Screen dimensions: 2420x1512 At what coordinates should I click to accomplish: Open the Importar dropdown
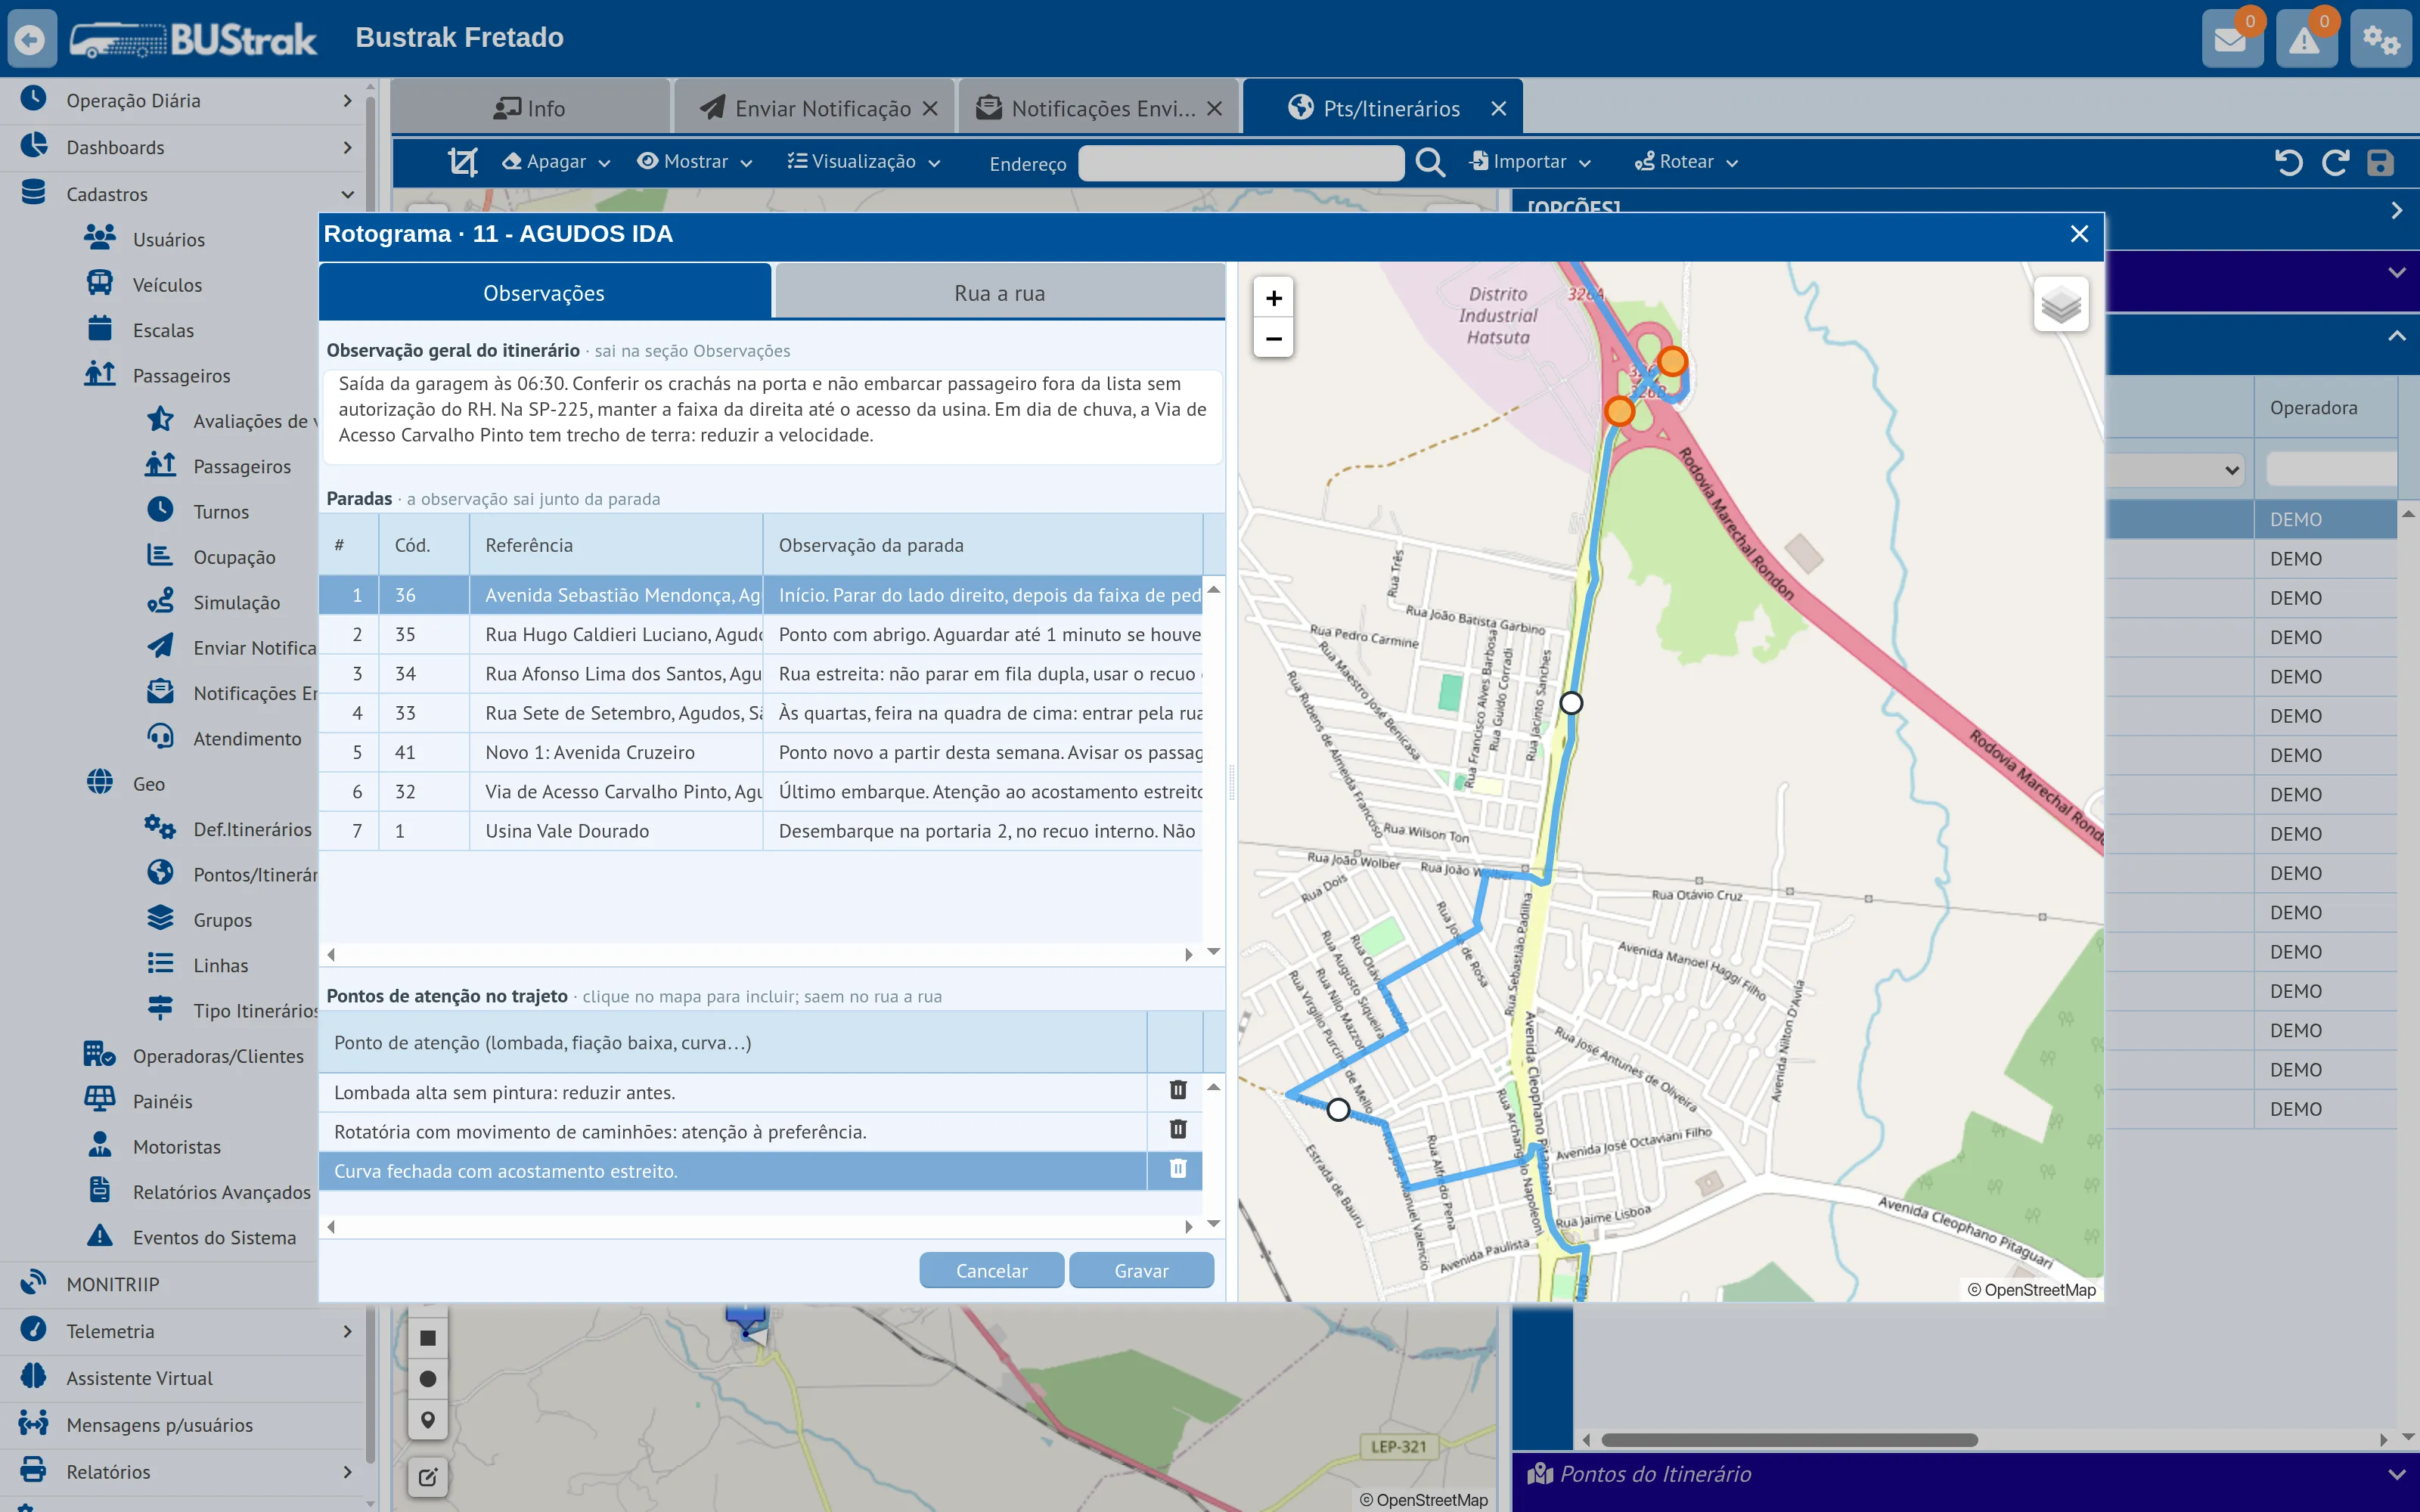[x=1530, y=162]
